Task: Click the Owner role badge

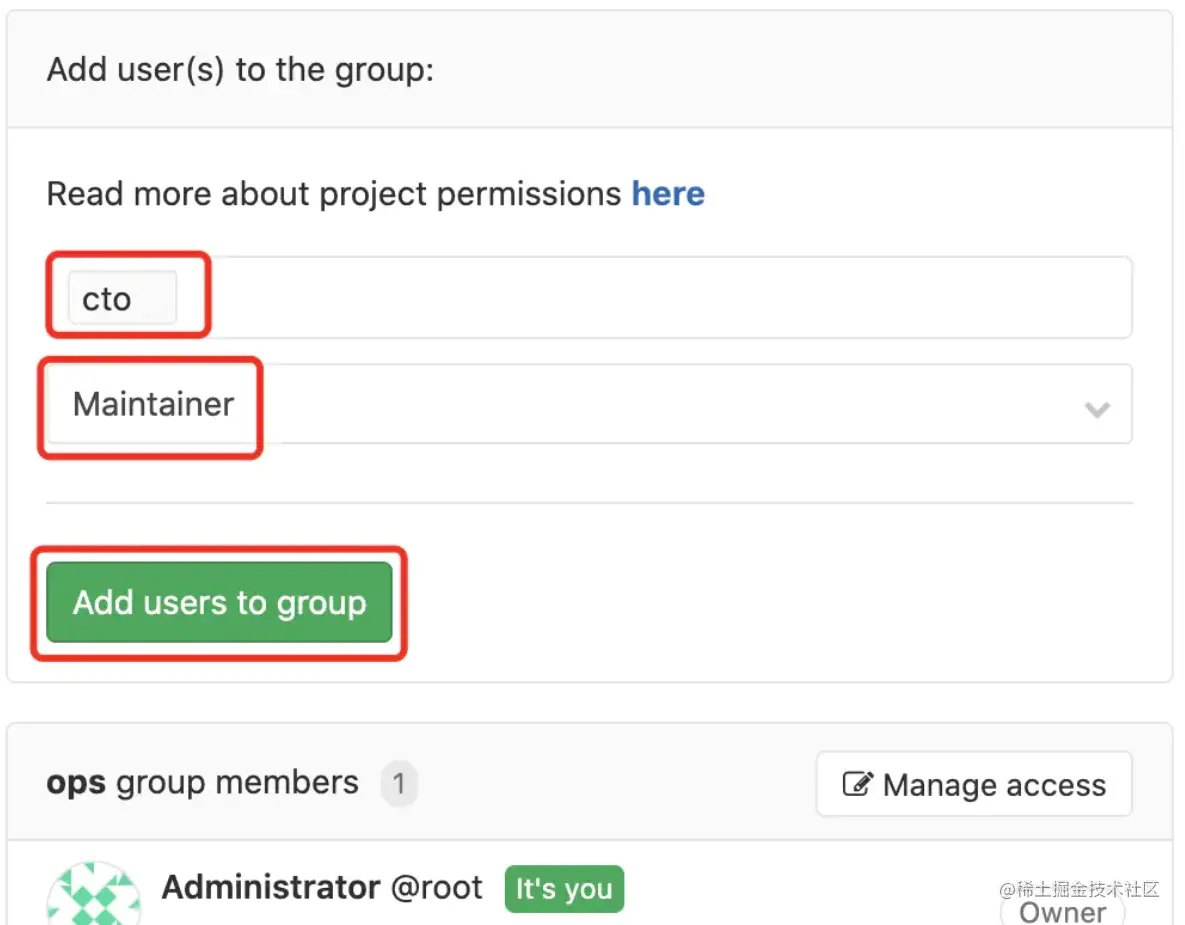Action: point(1062,912)
